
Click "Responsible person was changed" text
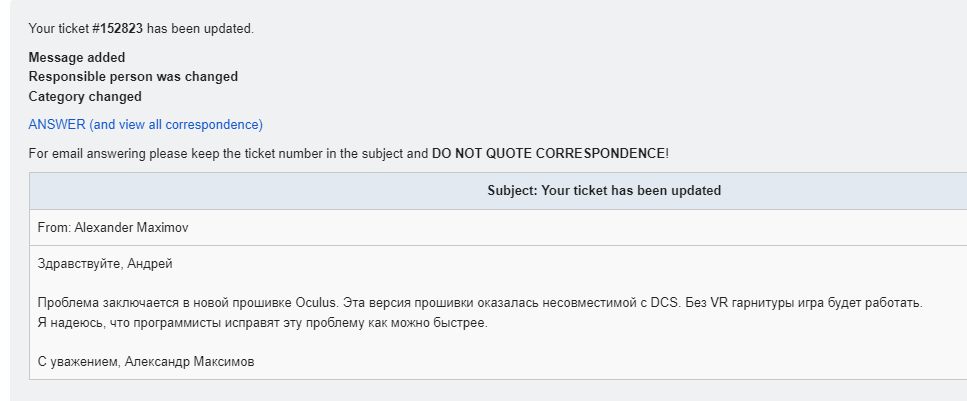[133, 76]
